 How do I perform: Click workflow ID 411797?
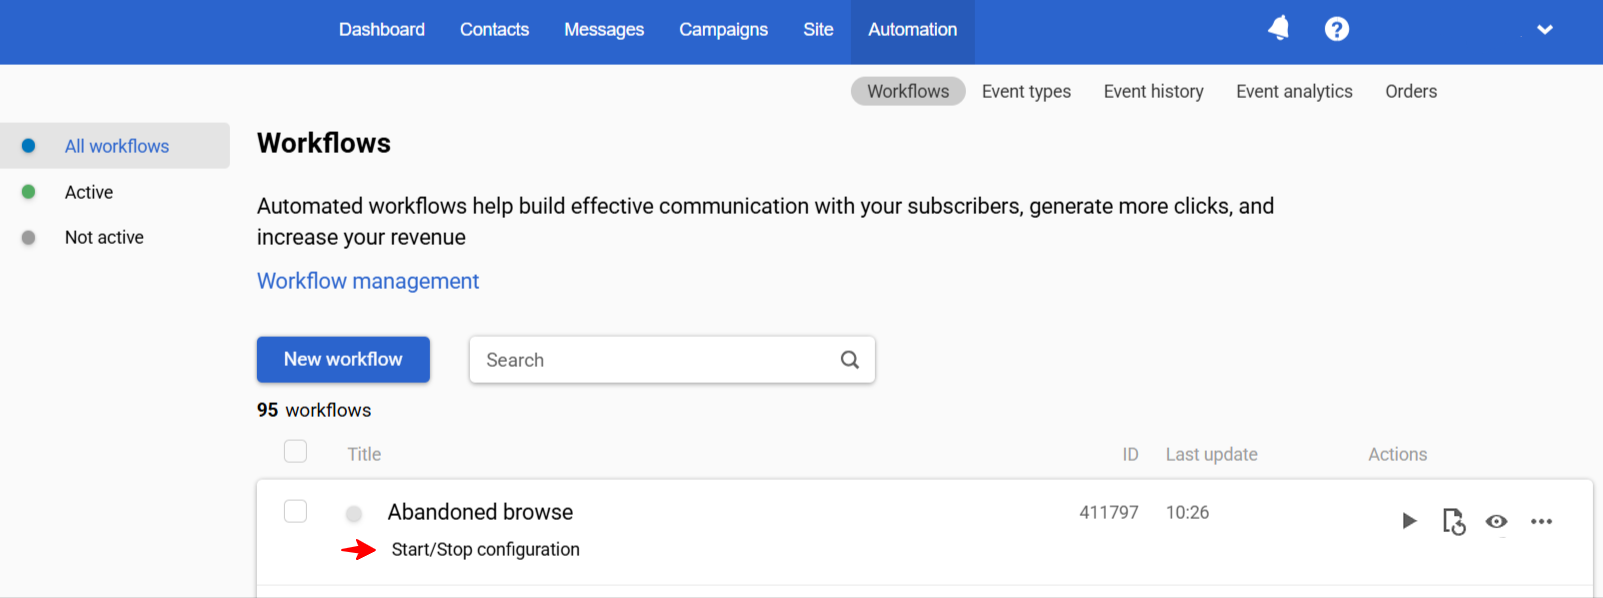point(1108,512)
